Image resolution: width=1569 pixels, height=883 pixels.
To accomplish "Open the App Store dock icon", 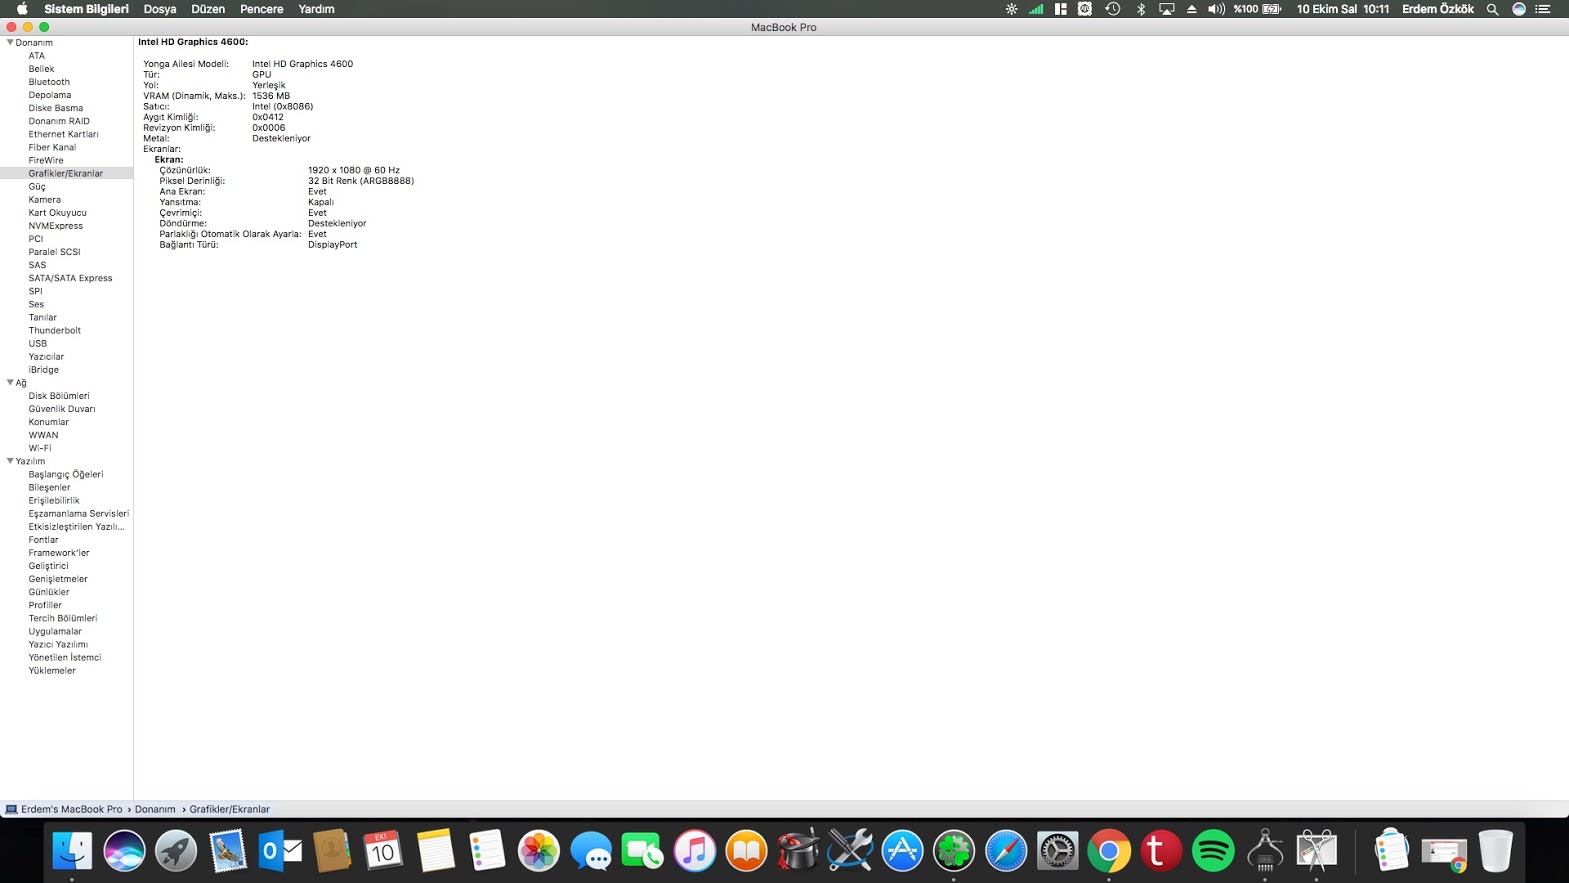I will (902, 851).
